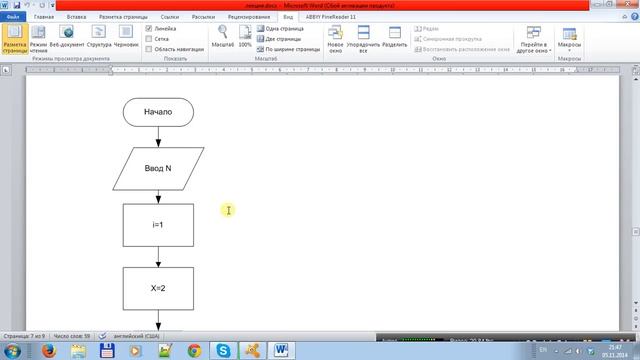Redo action in quick access toolbar
This screenshot has height=360, width=640.
pos(42,5)
